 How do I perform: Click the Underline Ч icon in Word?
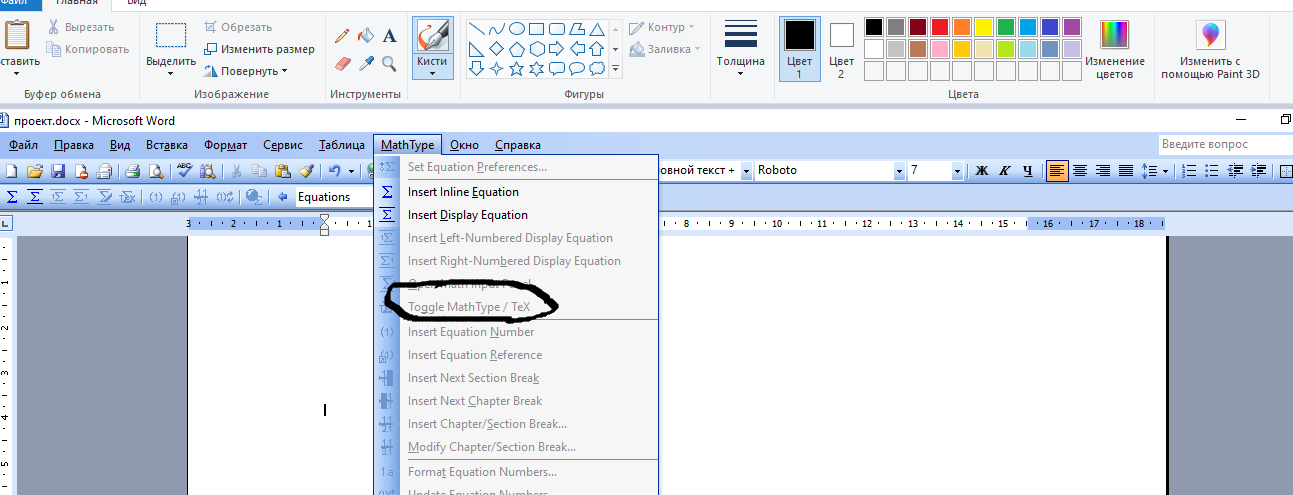tap(1028, 171)
